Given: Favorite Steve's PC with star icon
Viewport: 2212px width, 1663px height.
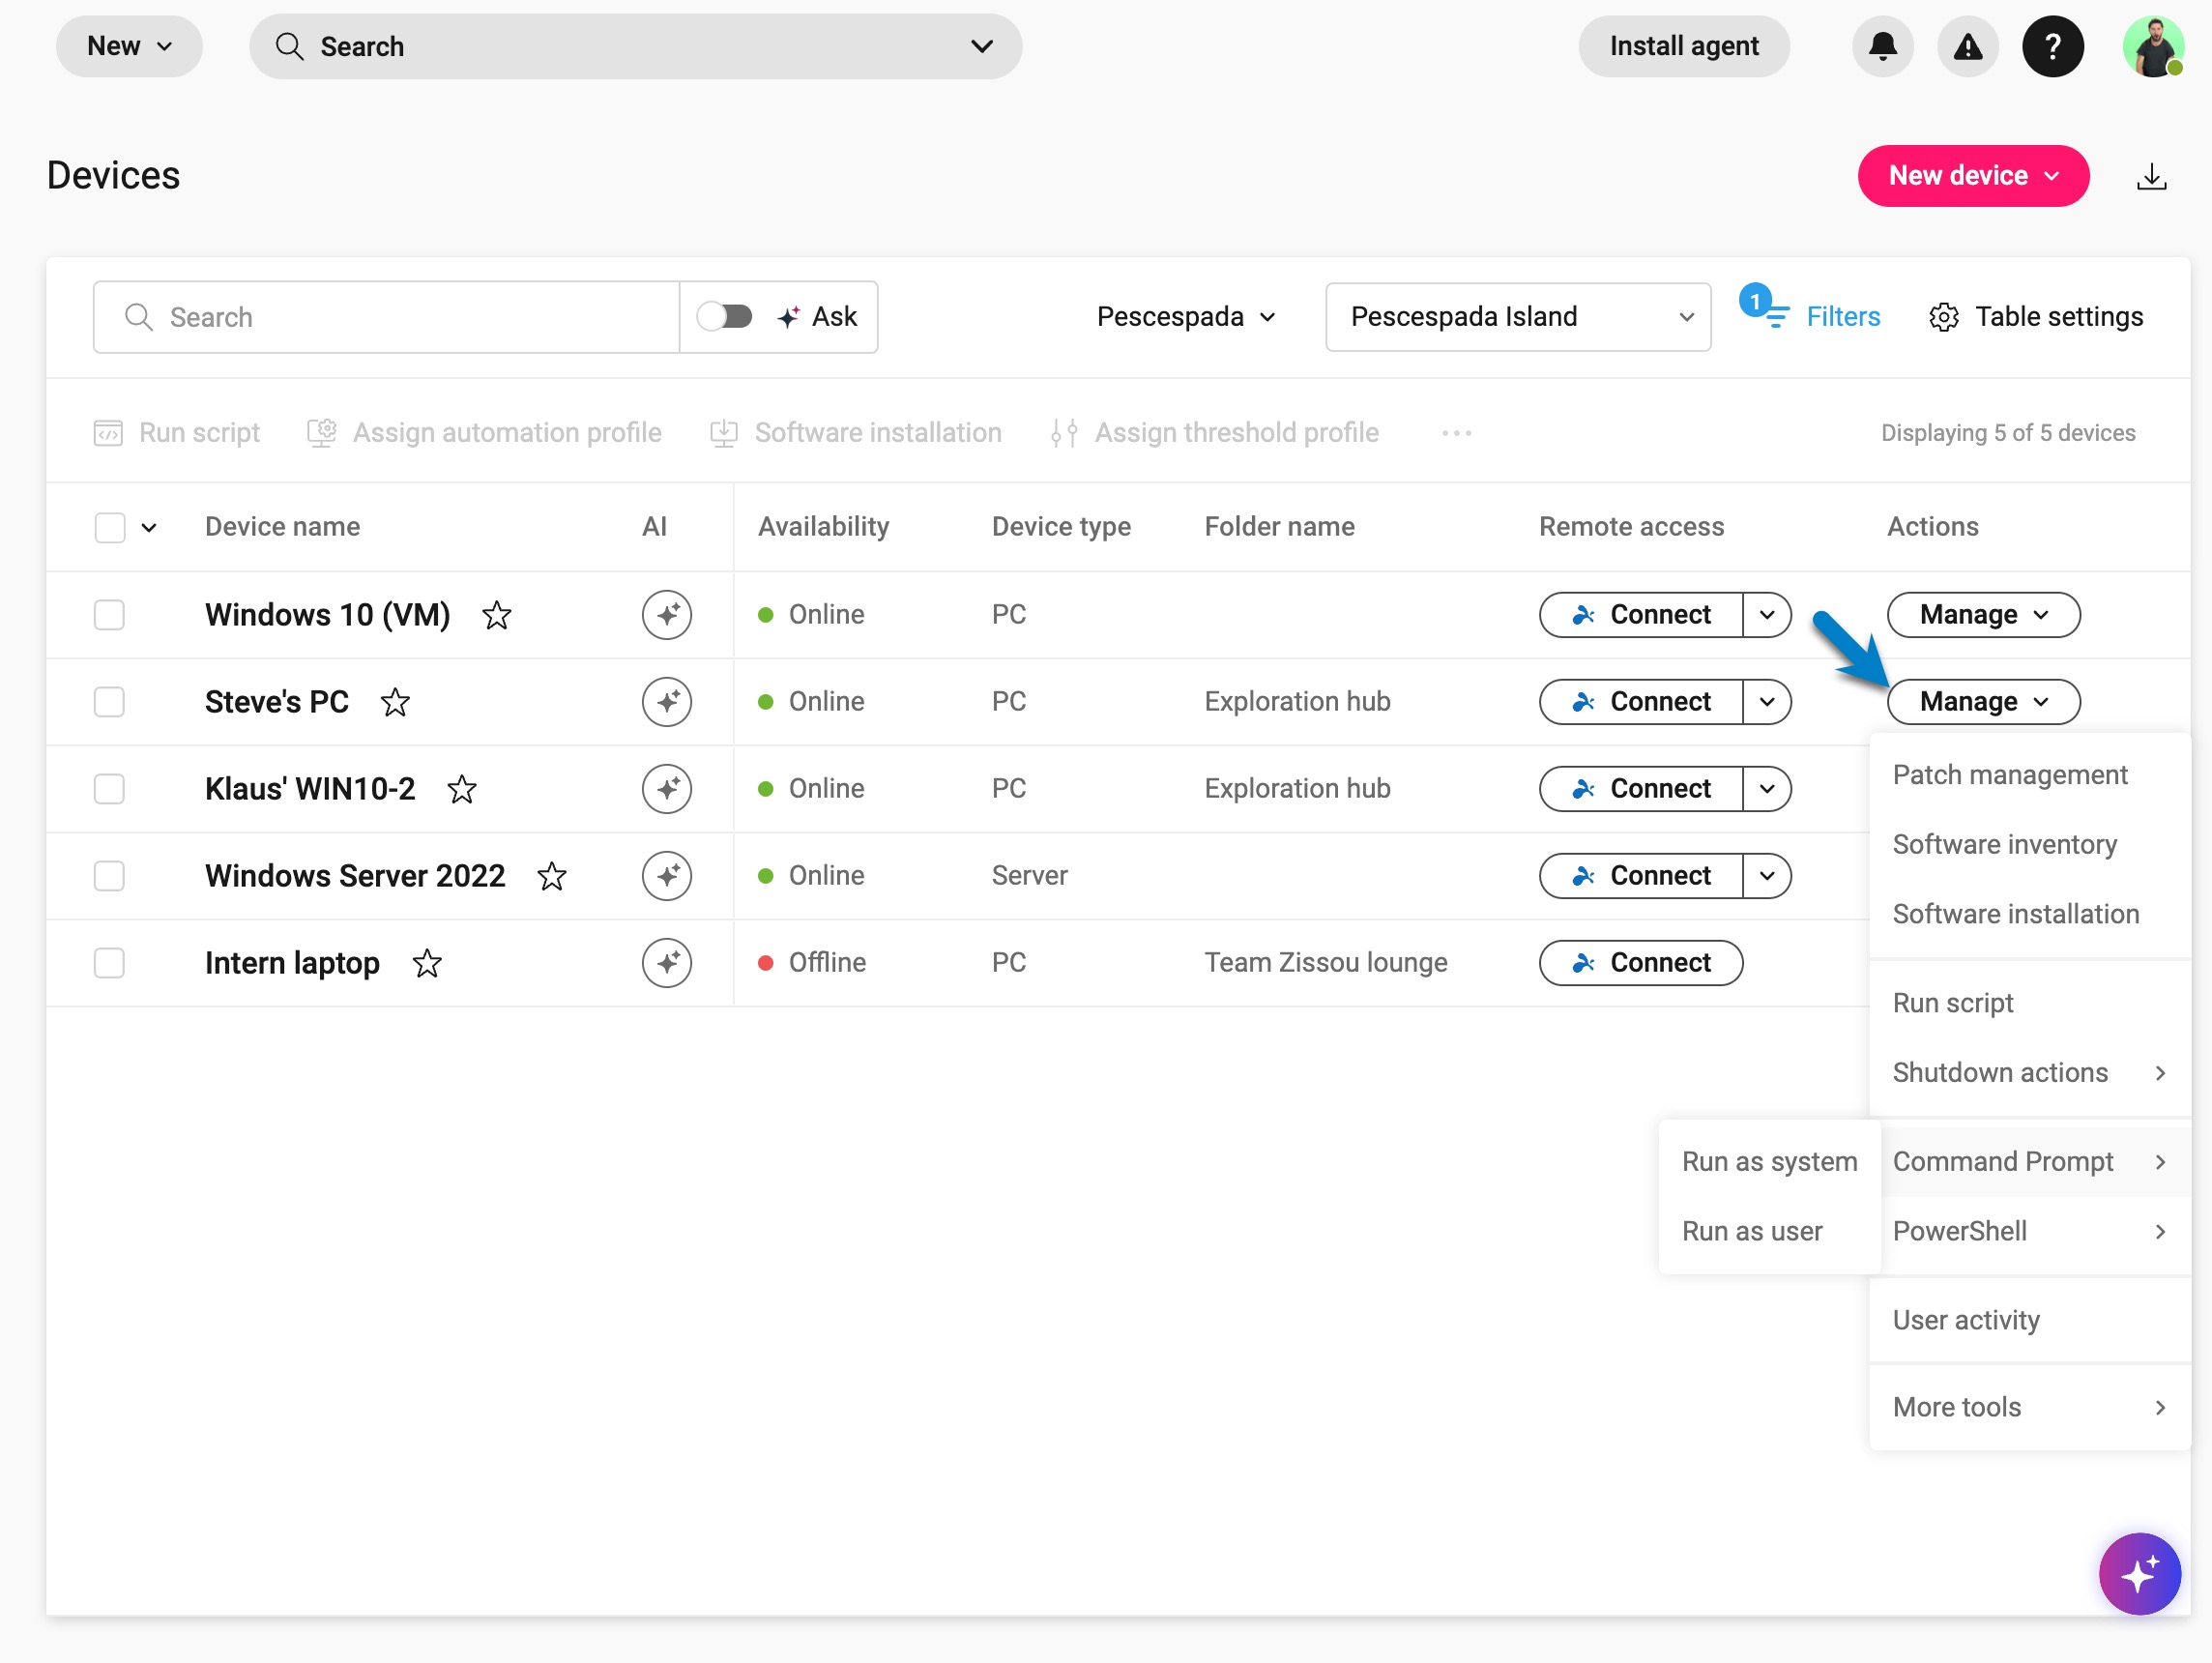Looking at the screenshot, I should pos(395,702).
